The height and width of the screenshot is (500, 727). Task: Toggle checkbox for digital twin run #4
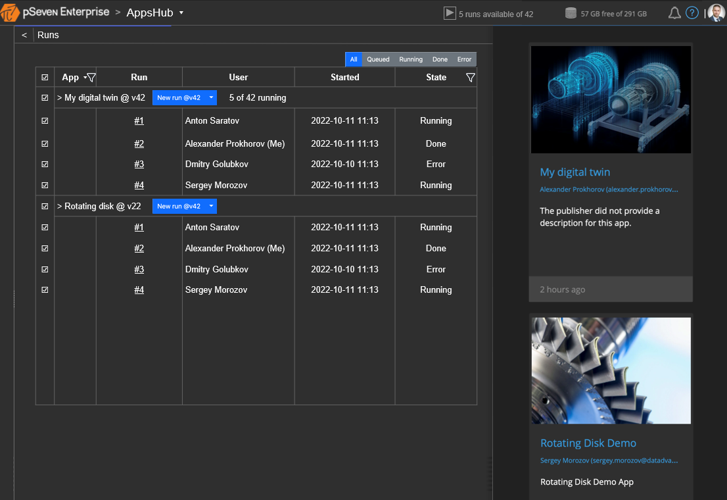point(45,185)
